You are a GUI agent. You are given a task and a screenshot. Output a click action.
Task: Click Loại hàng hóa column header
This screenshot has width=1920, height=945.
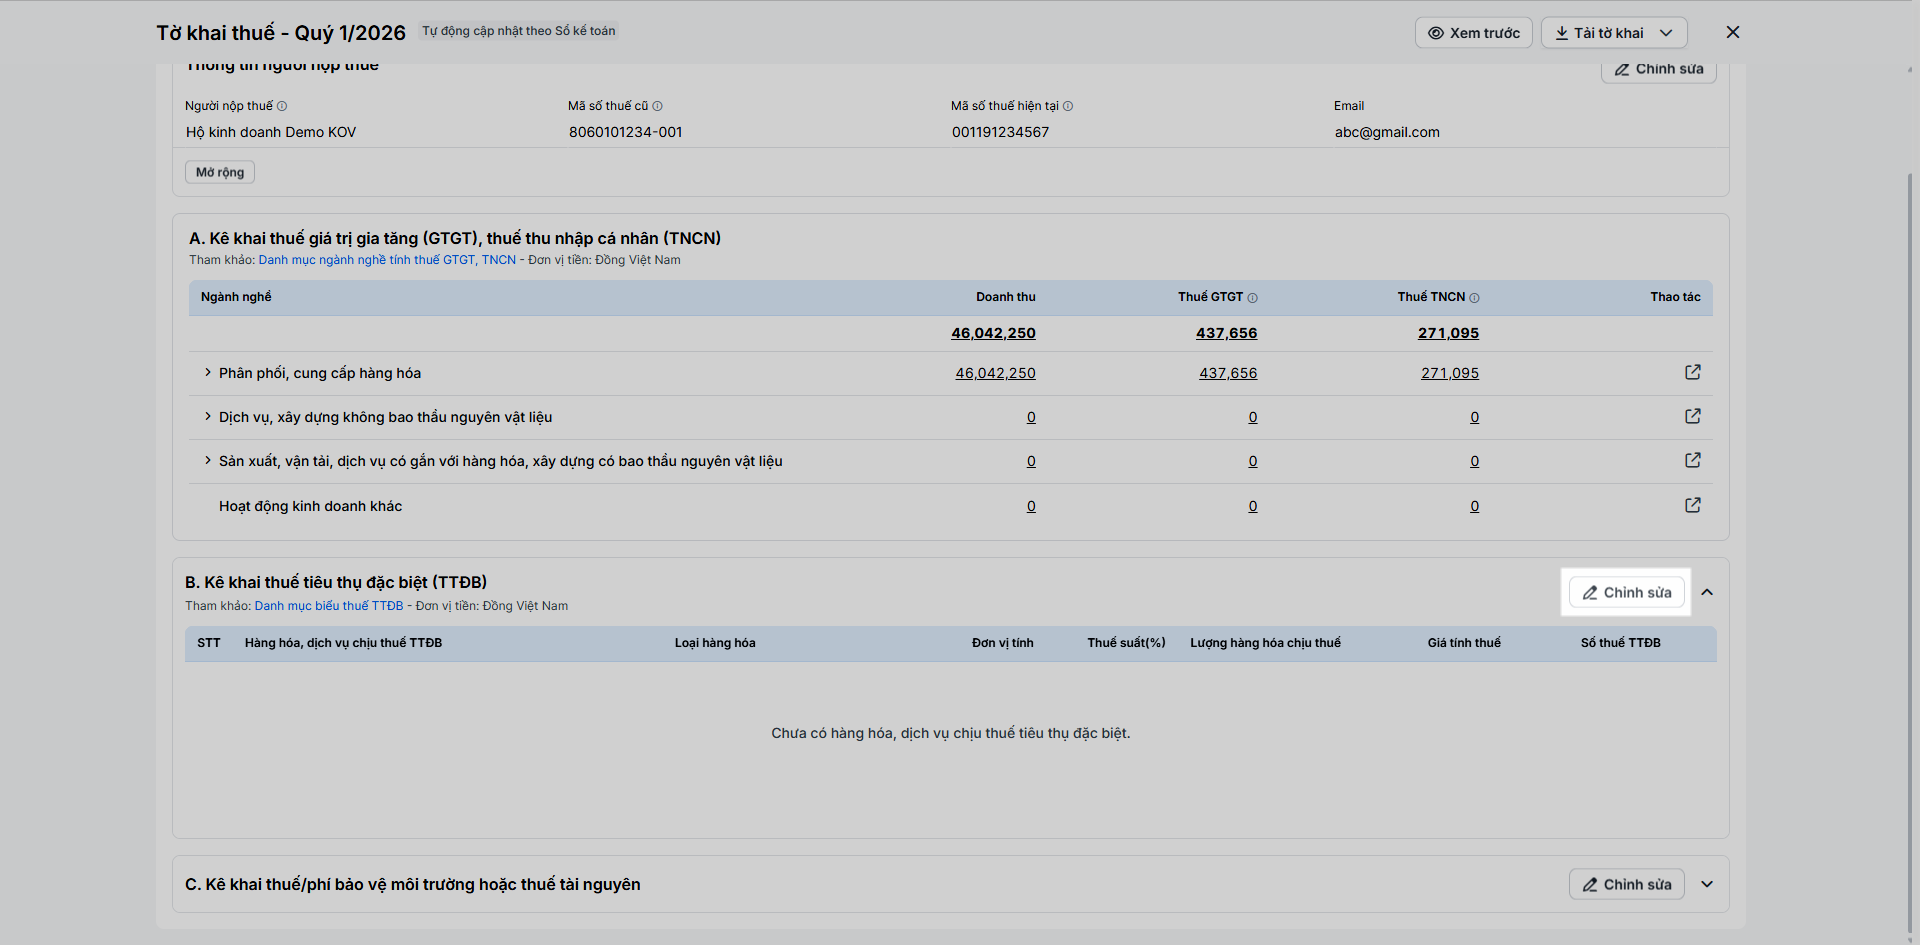[715, 643]
